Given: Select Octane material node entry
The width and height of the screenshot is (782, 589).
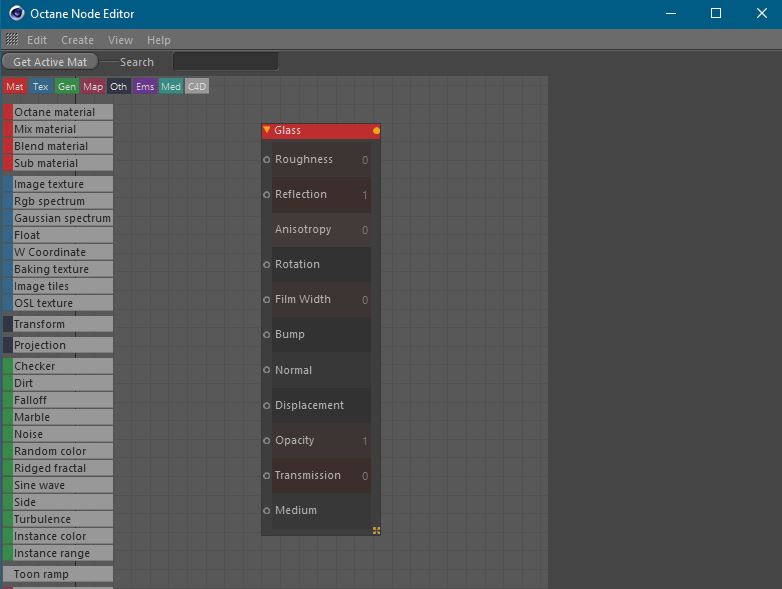Looking at the screenshot, I should tap(58, 112).
